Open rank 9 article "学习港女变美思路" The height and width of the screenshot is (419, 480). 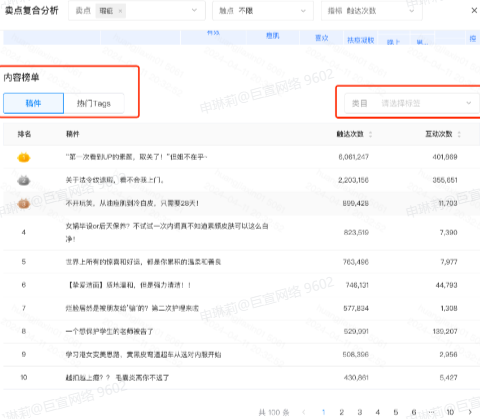pyautogui.click(x=143, y=354)
